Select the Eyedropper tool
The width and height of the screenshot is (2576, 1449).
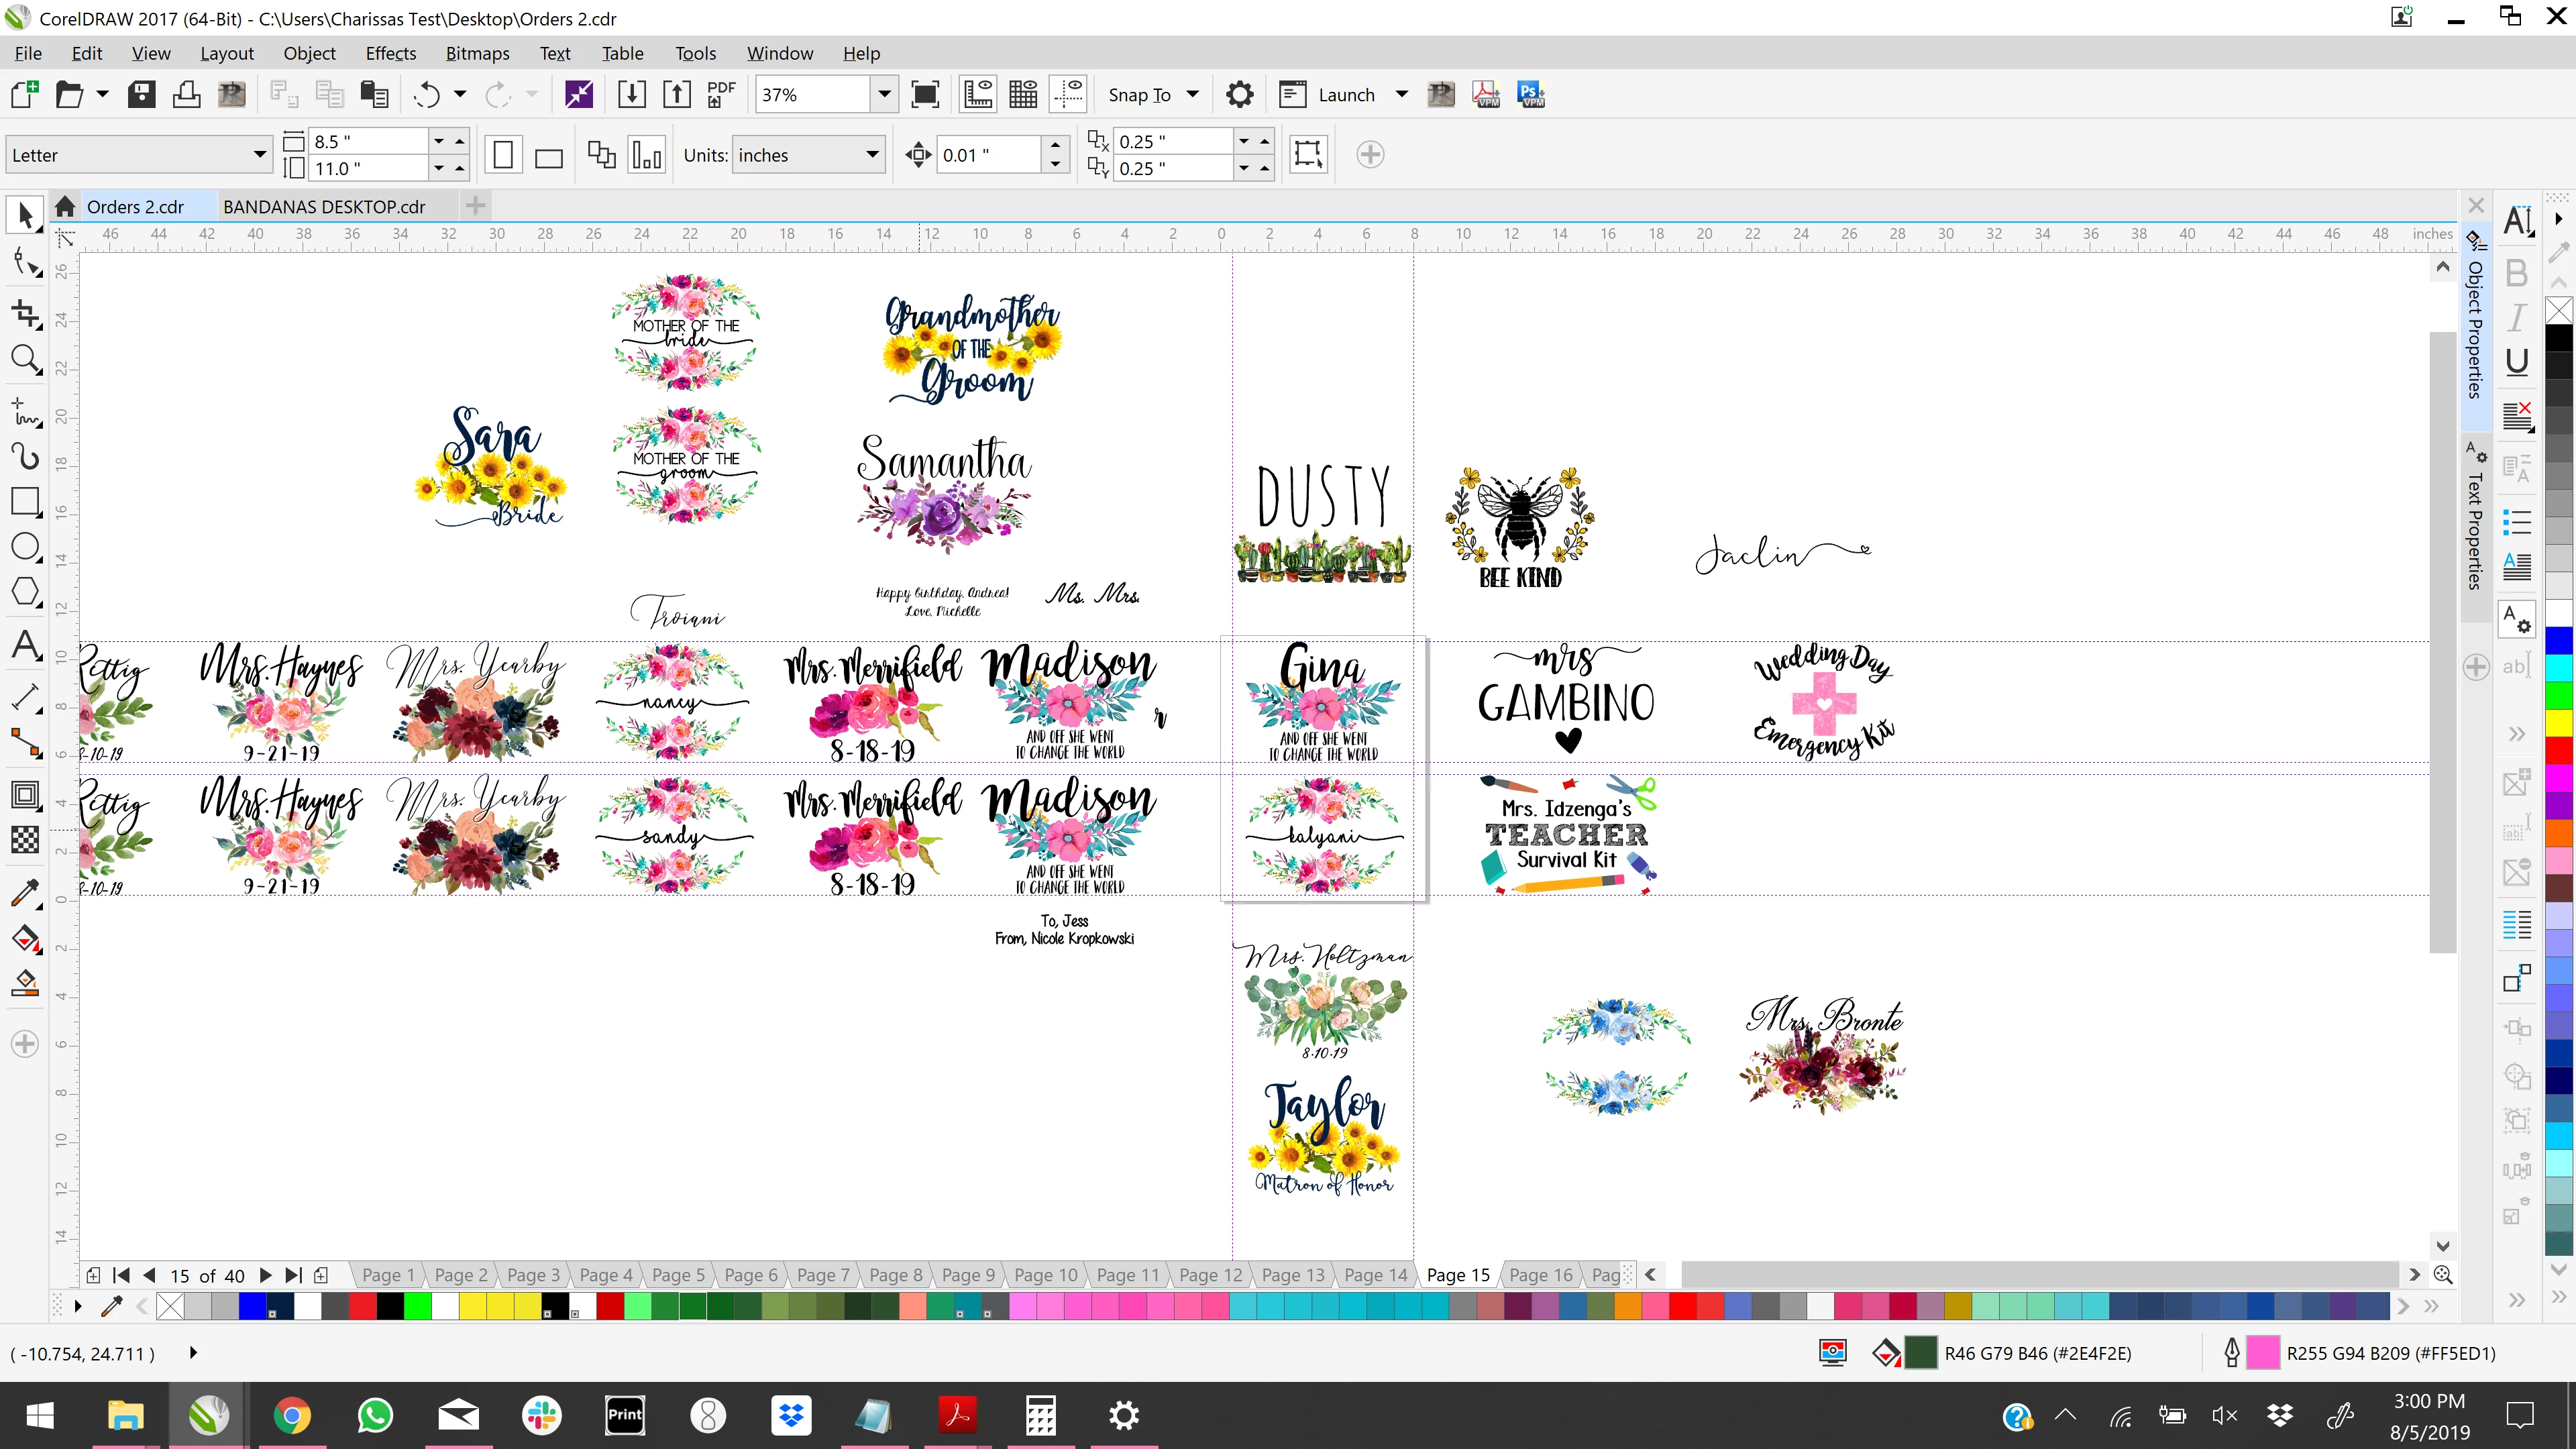(x=25, y=891)
